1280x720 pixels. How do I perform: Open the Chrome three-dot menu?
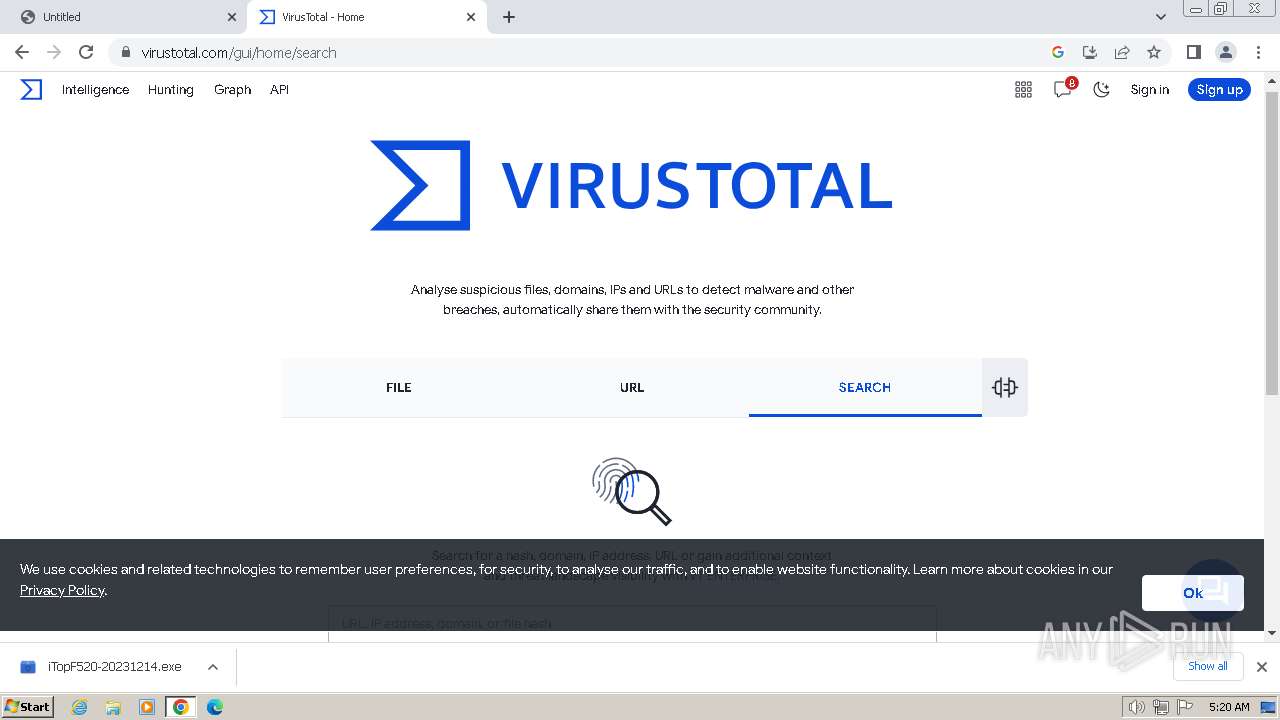1258,52
